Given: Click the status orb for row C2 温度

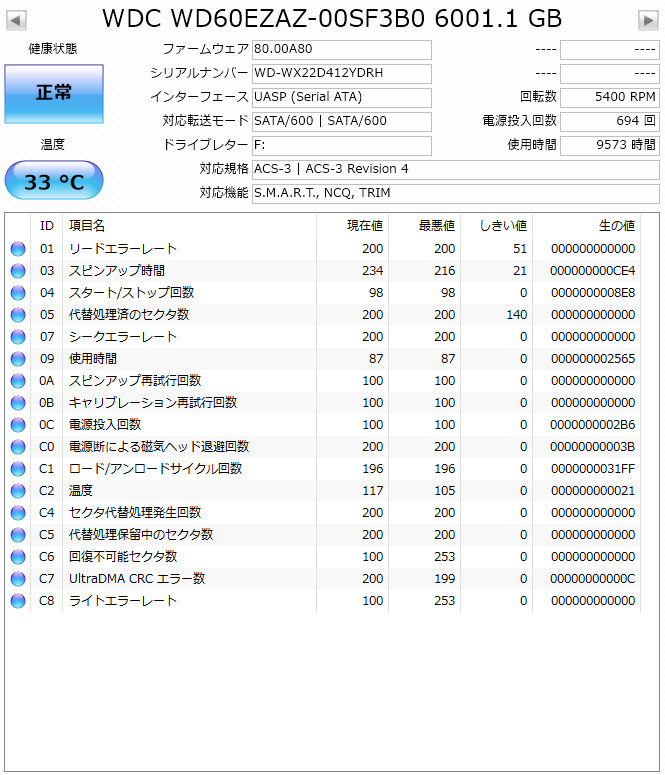Looking at the screenshot, I should coord(18,491).
